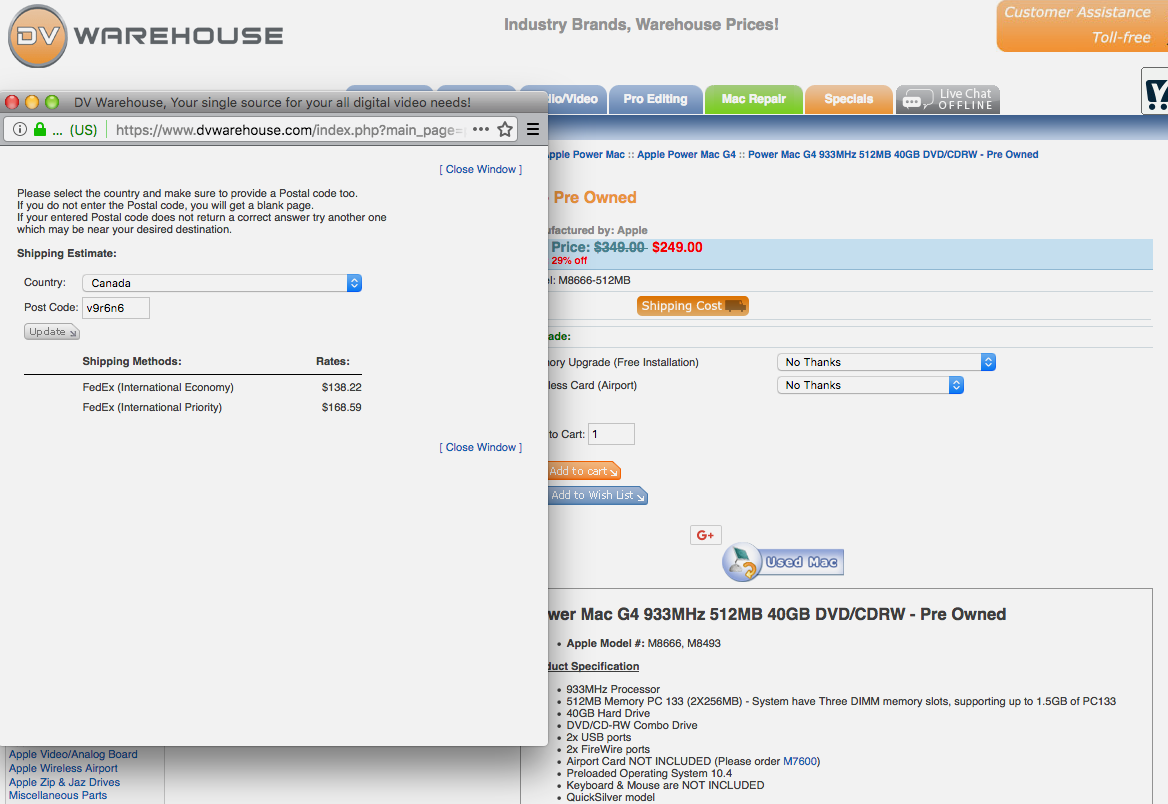Screen dimensions: 1168x804
Task: Open the M7600 Airport card link
Action: pos(800,761)
